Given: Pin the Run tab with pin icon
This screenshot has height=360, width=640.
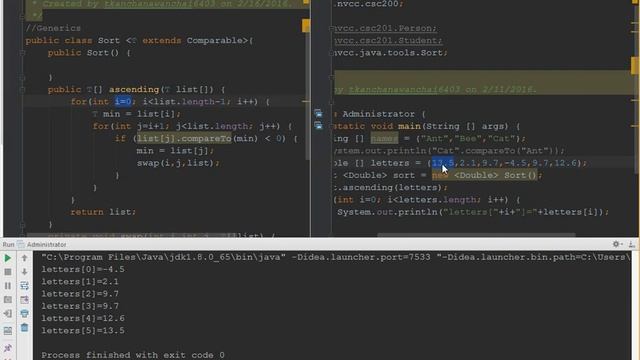Looking at the screenshot, I should pos(7,348).
